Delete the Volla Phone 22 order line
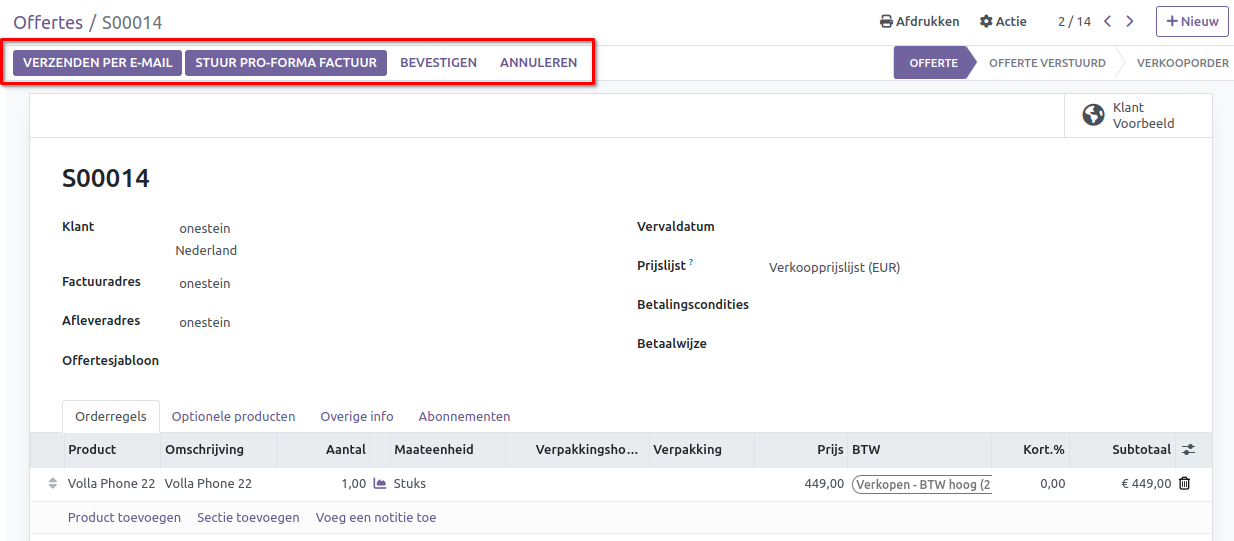This screenshot has height=541, width=1234. 1185,484
